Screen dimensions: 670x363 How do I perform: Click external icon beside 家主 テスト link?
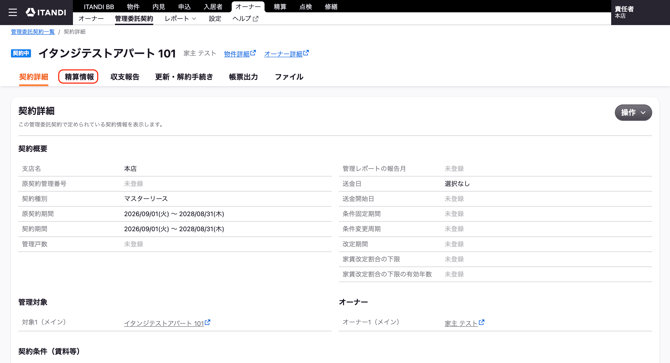pos(482,322)
